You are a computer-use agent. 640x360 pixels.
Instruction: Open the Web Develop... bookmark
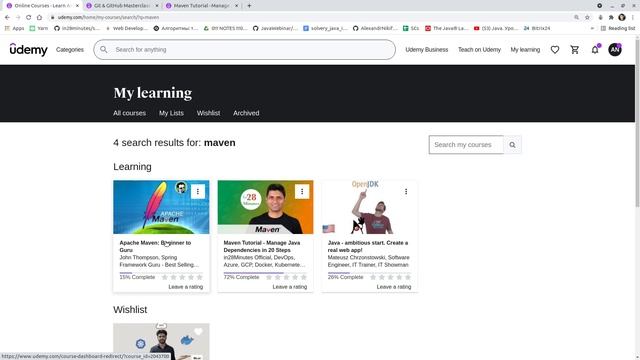pos(127,28)
